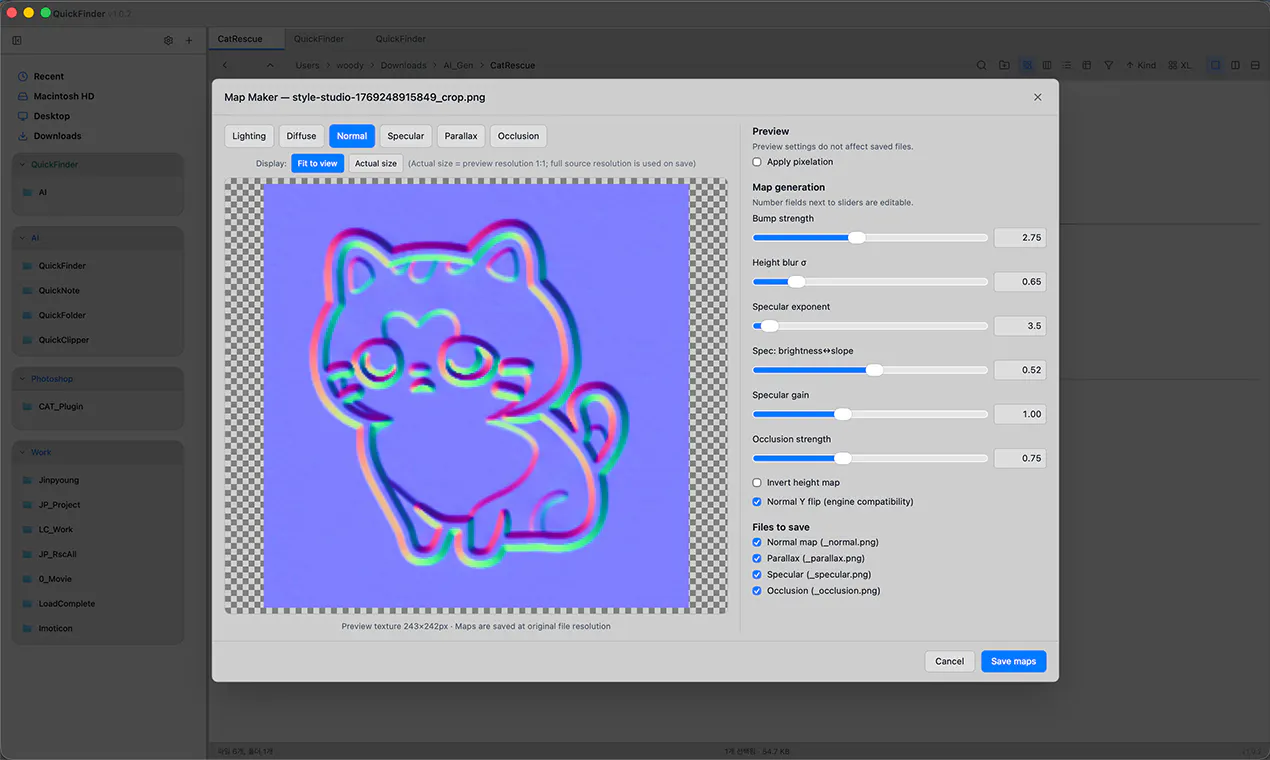
Task: Select the CatRescue window tab
Action: tap(247, 39)
